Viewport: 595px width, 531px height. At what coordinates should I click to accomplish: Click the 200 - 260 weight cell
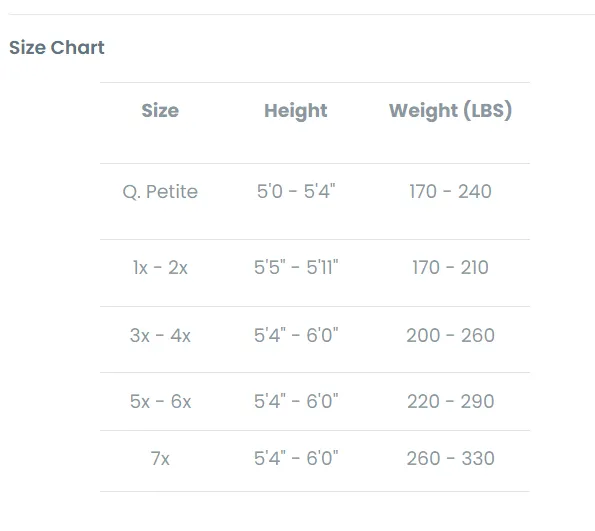point(450,336)
